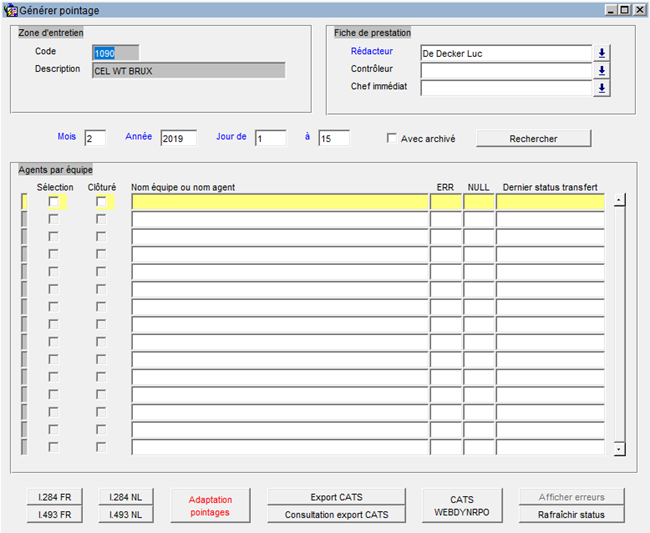Image resolution: width=650 pixels, height=533 pixels.
Task: Click the CATS WEBDYNRPO button
Action: coord(462,506)
